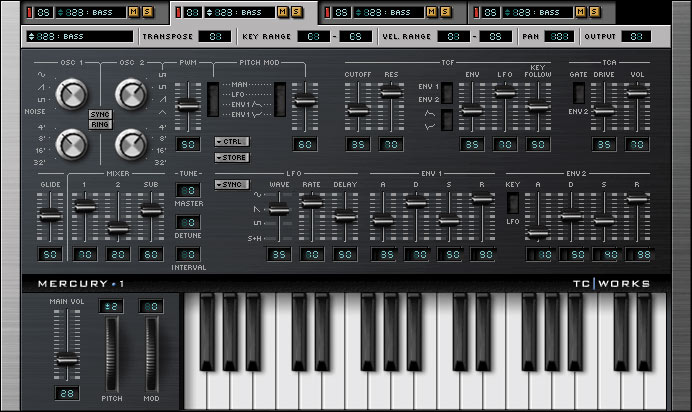692x412 pixels.
Task: Solo the first part with its S button
Action: coord(147,12)
